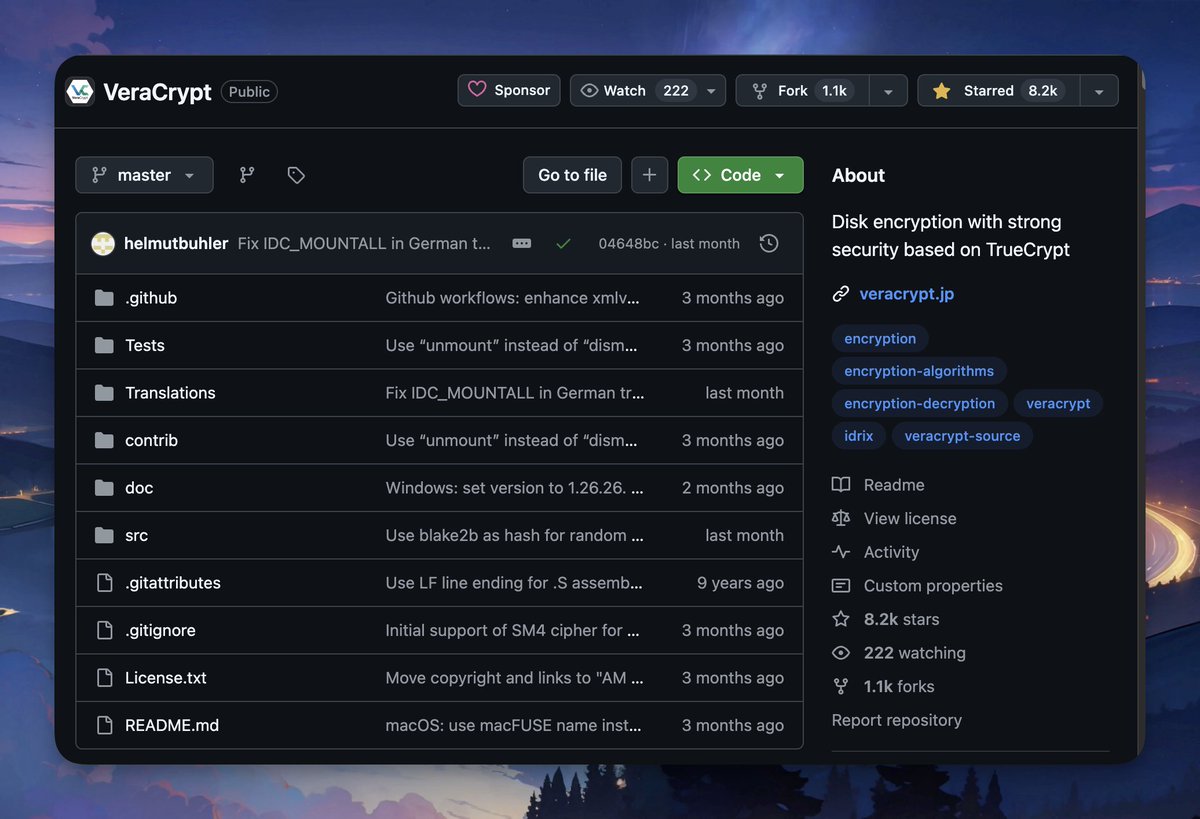This screenshot has height=819, width=1200.
Task: Click the fork icon beside 1.1k forks
Action: [841, 686]
